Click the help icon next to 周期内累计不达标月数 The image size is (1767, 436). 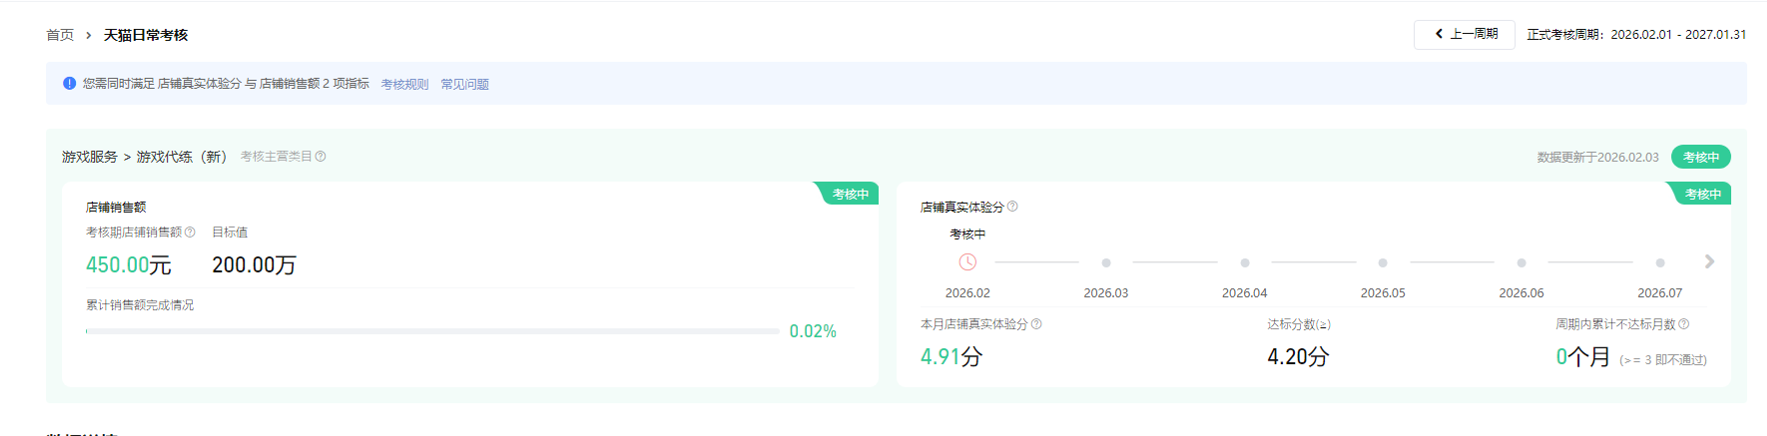pos(1684,324)
